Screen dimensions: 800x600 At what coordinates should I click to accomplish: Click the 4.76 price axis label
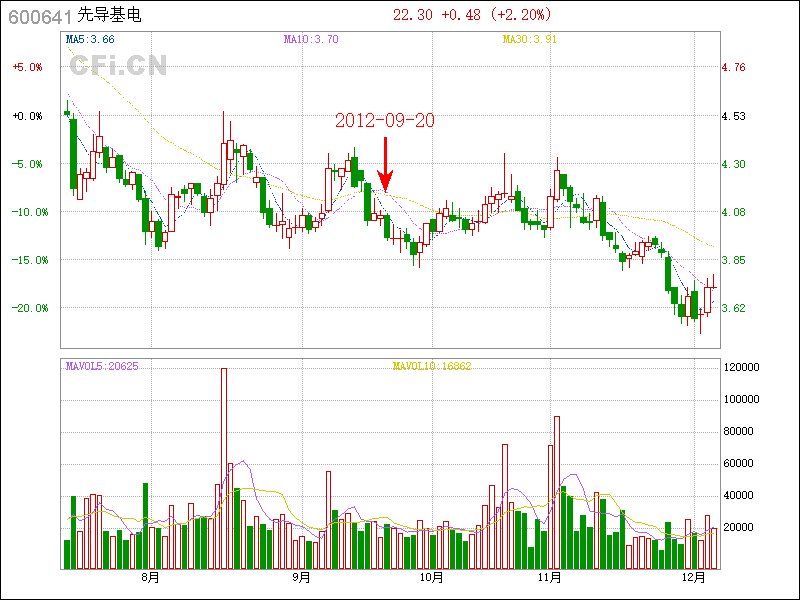click(x=733, y=68)
